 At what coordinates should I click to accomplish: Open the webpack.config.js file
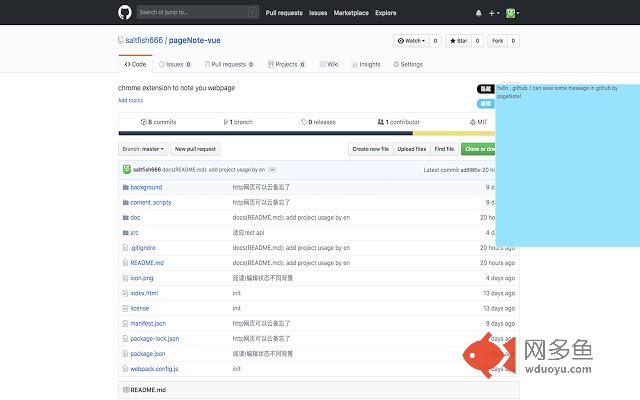(x=154, y=369)
